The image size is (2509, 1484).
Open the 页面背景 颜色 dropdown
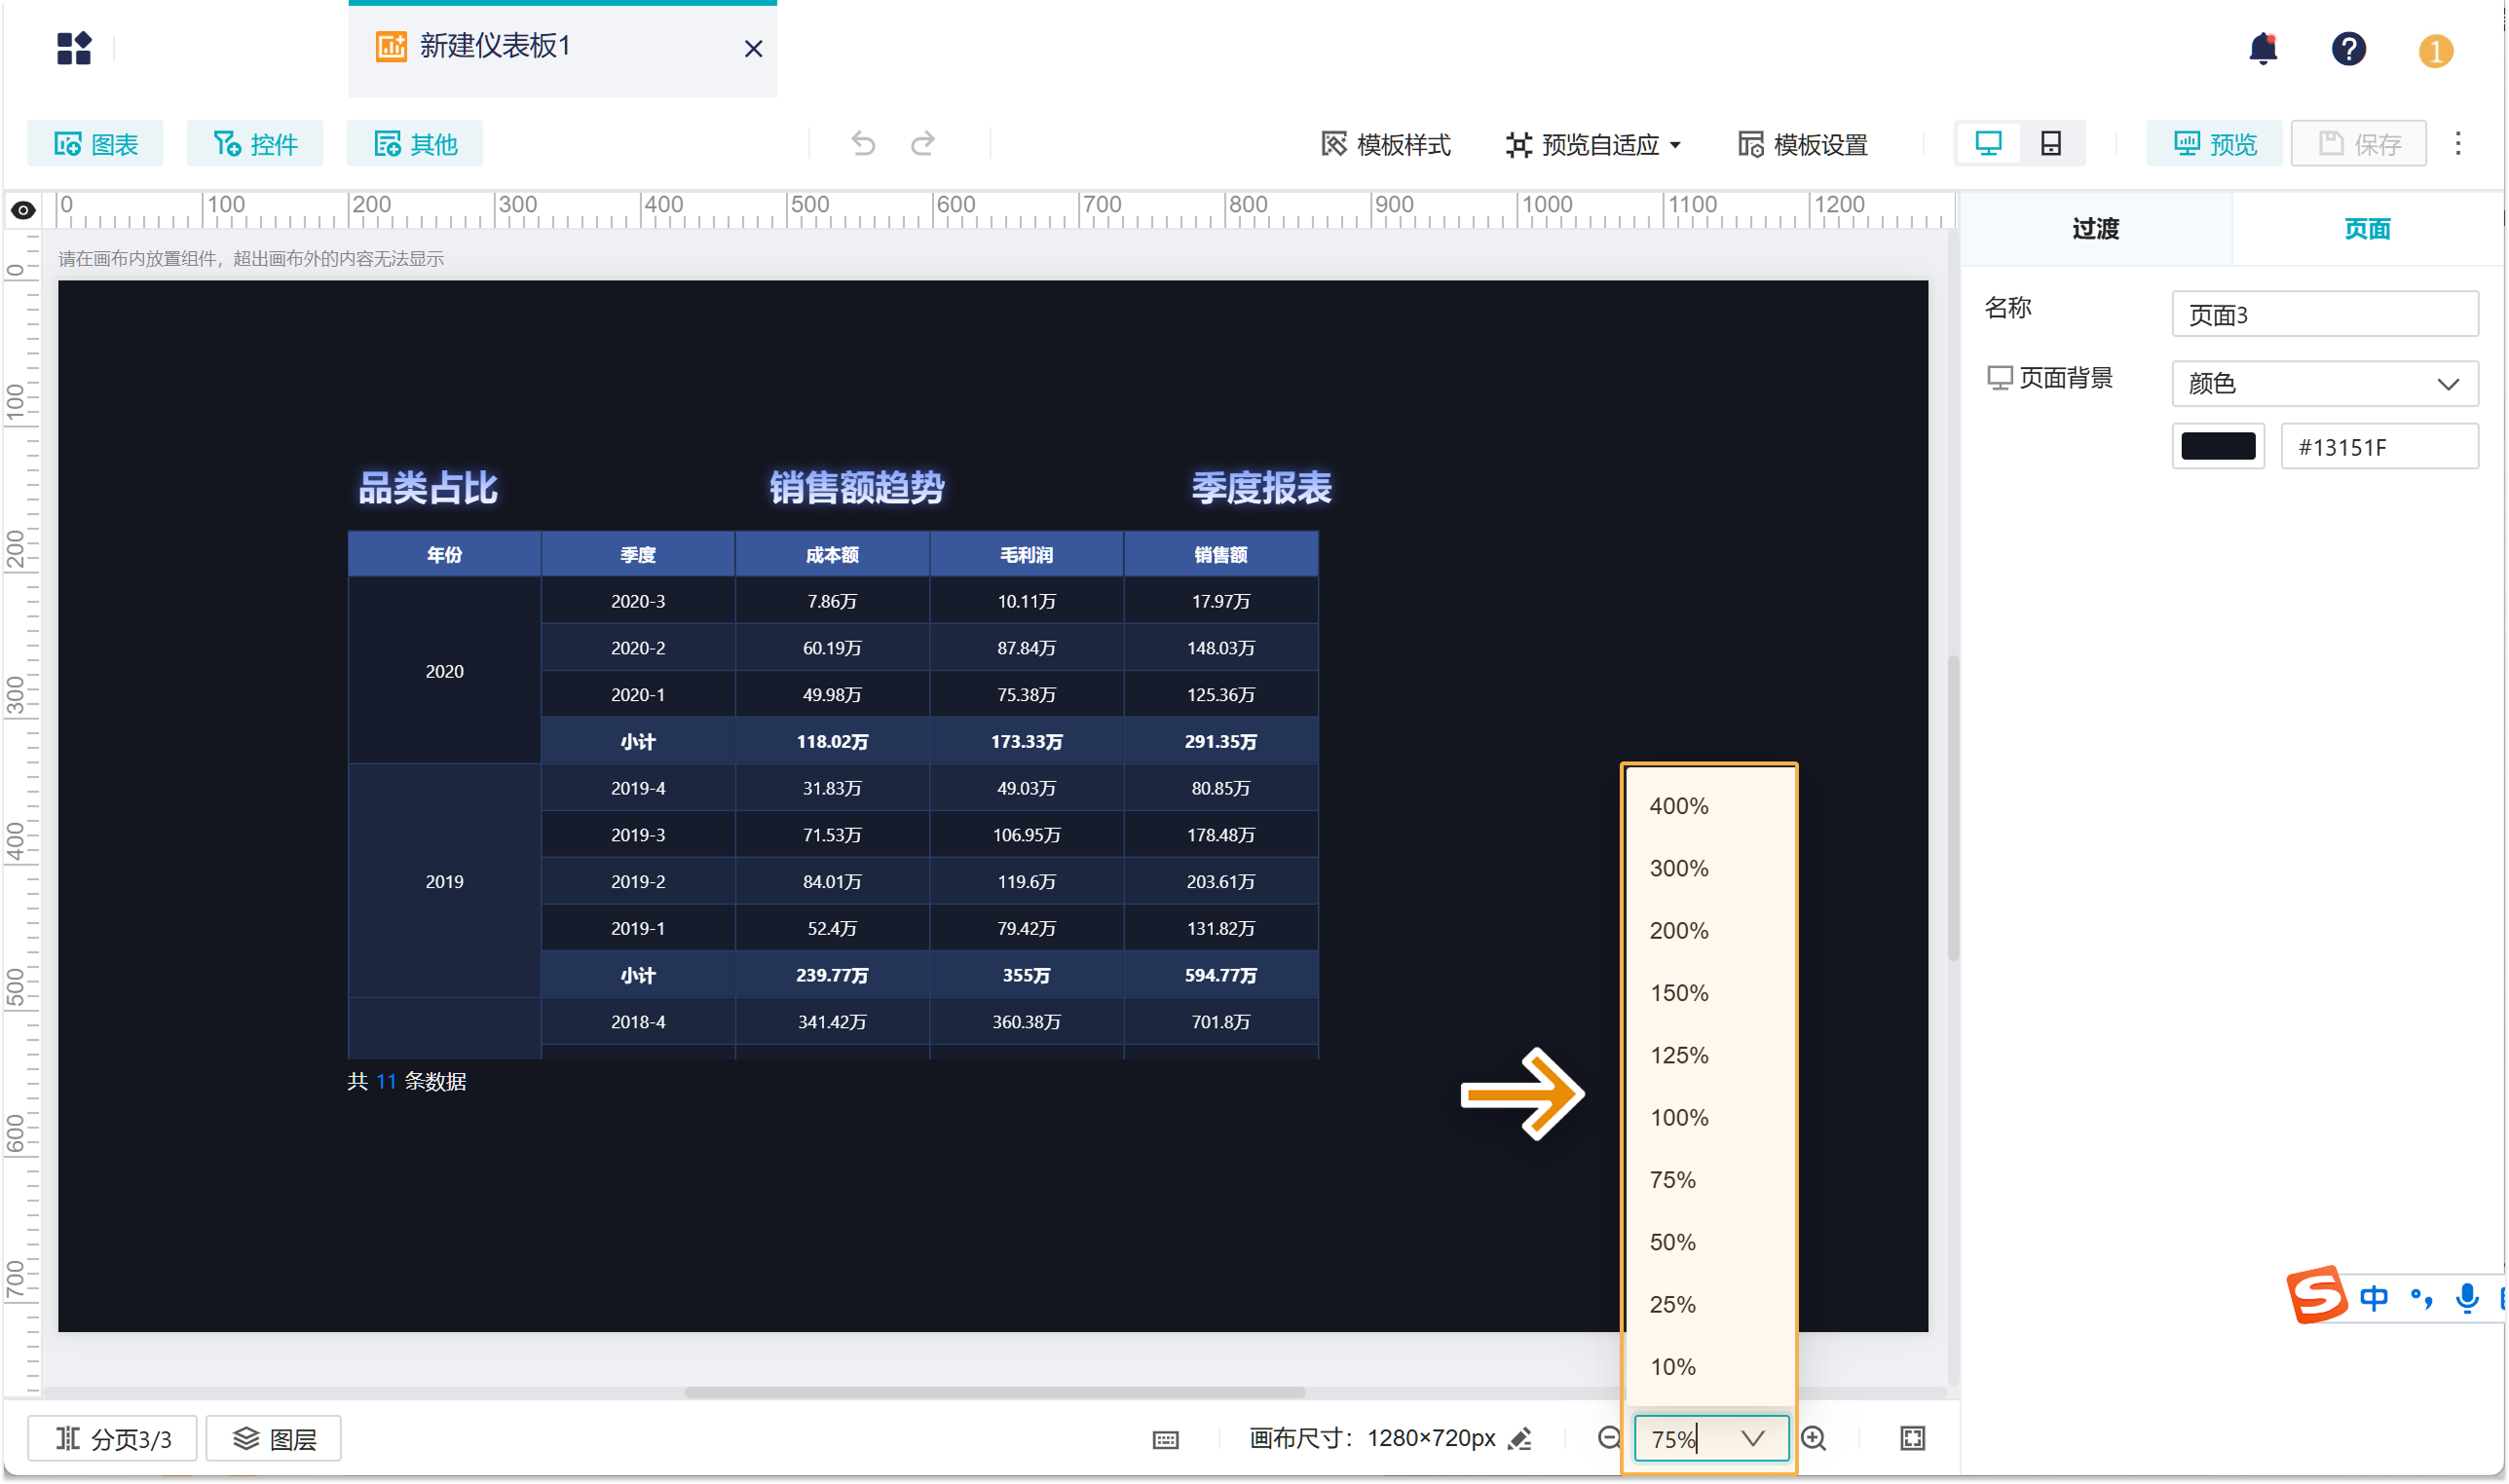click(x=2323, y=384)
